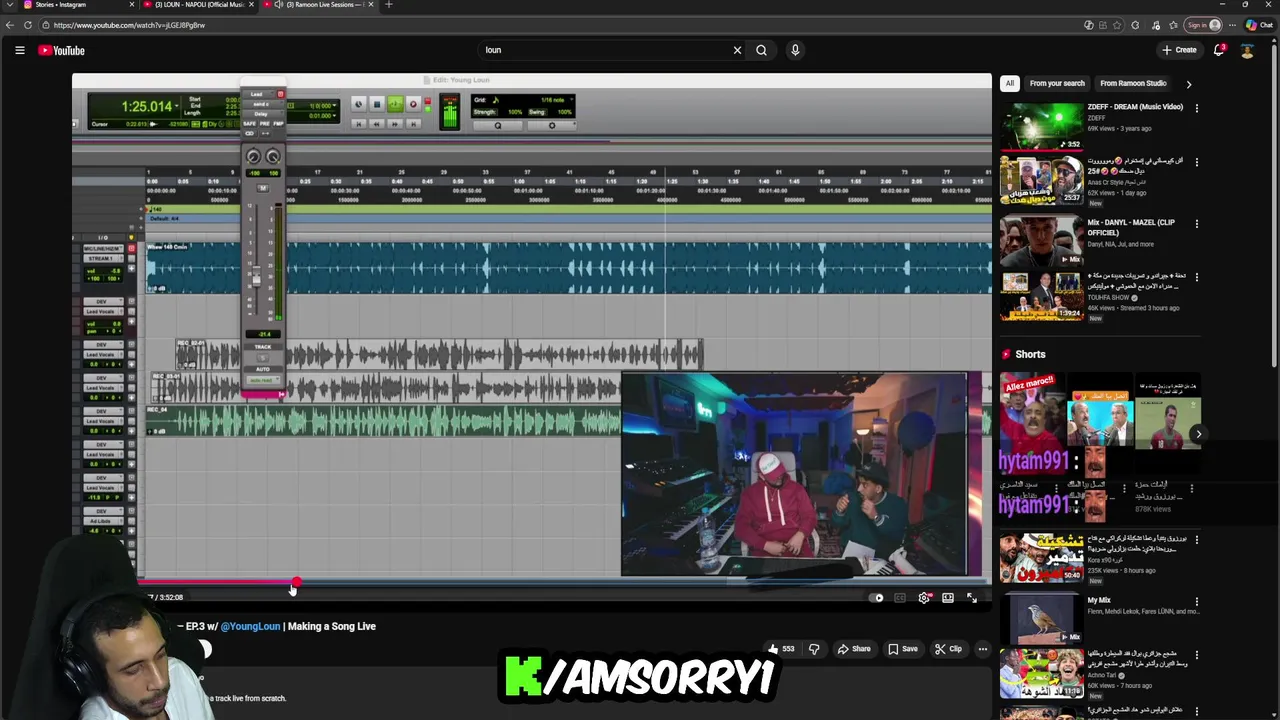
Task: Open the YouTube hamburger guide menu
Action: [x=19, y=50]
